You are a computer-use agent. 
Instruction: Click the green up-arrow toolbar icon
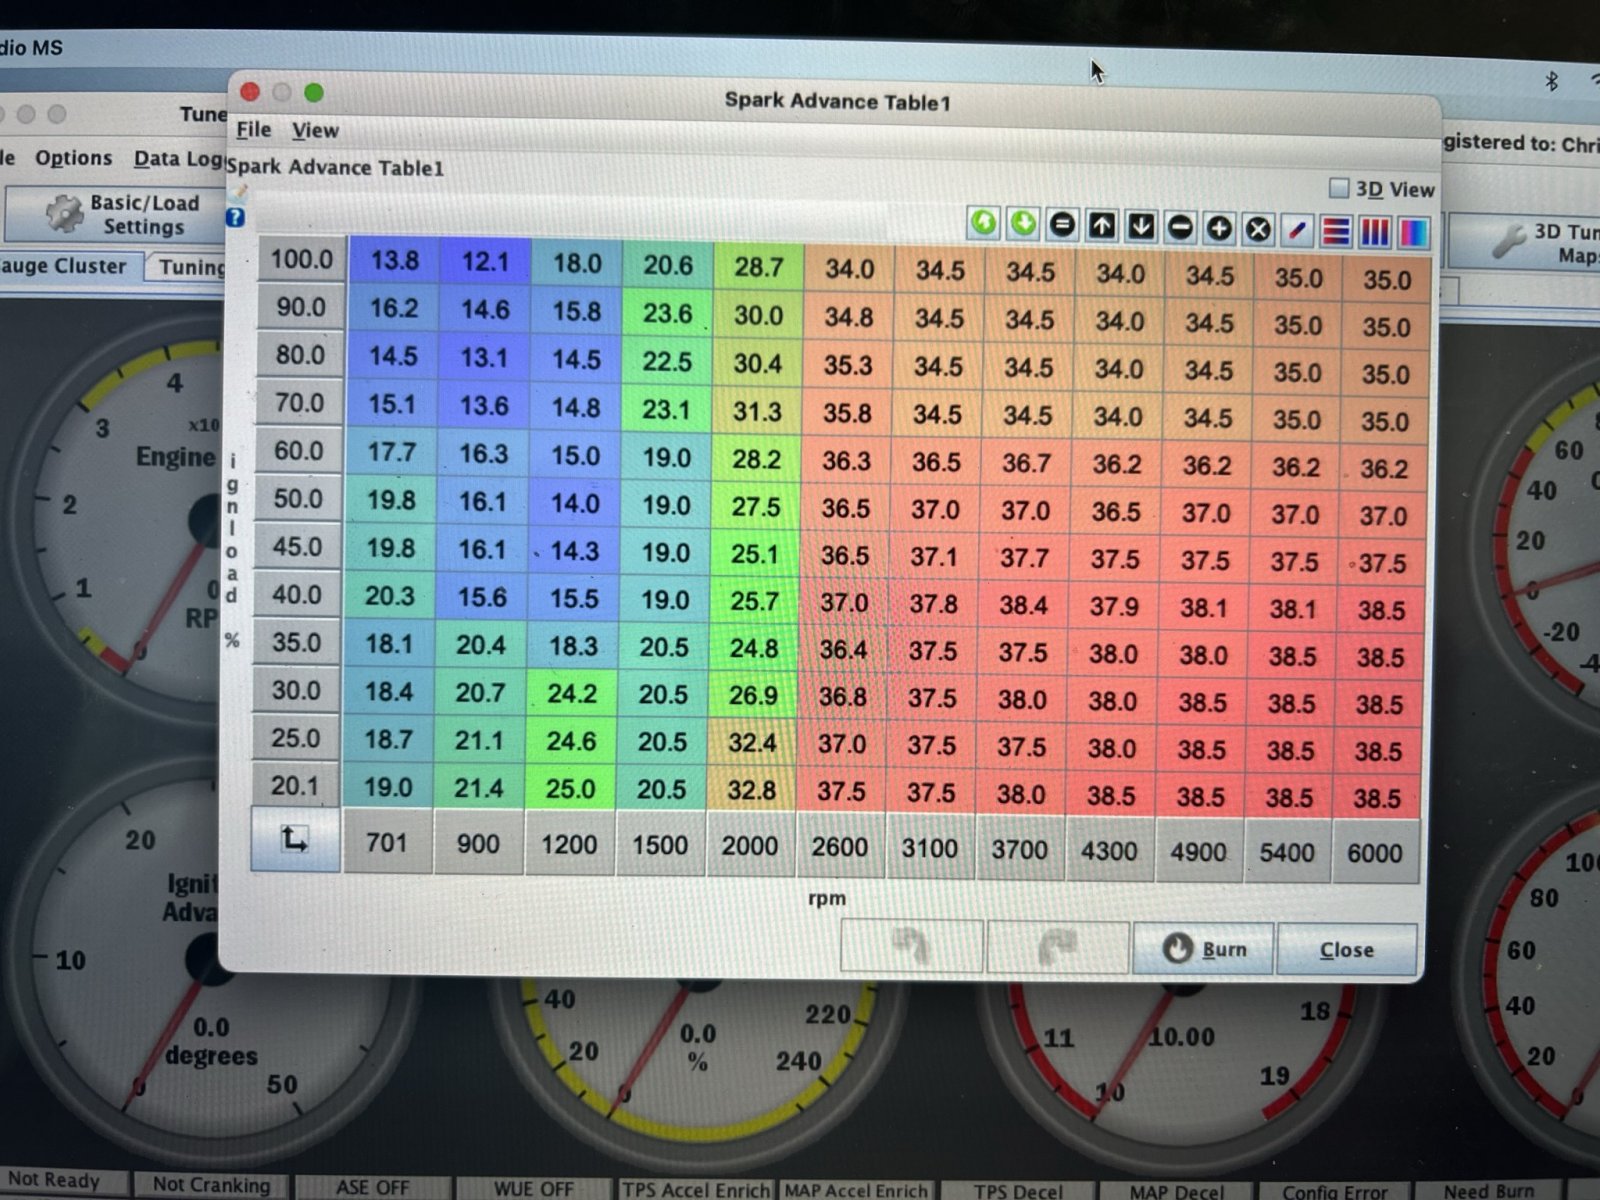[984, 223]
